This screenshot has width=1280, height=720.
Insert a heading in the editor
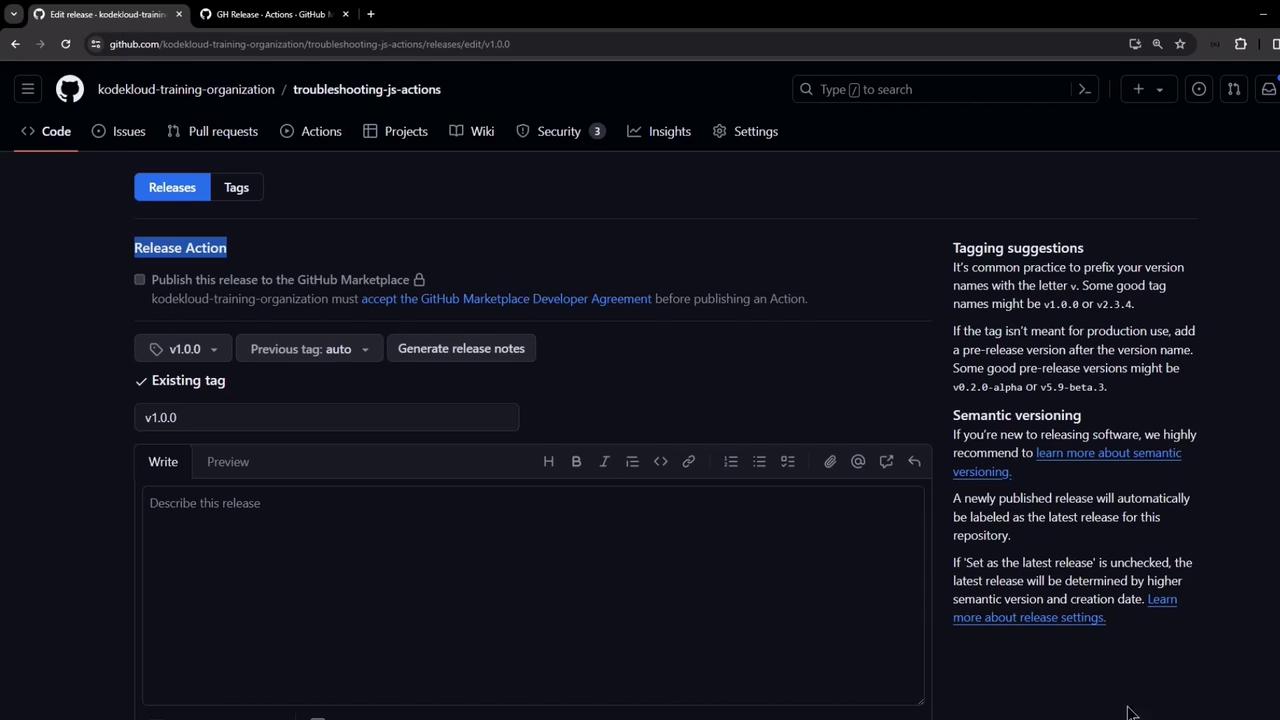click(x=548, y=461)
